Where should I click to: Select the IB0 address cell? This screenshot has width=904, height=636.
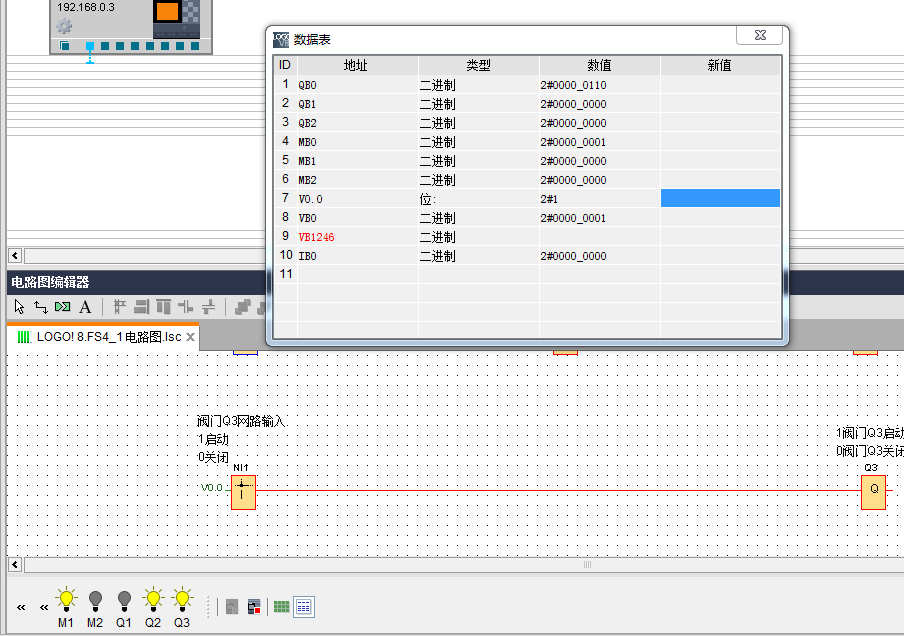click(x=357, y=256)
